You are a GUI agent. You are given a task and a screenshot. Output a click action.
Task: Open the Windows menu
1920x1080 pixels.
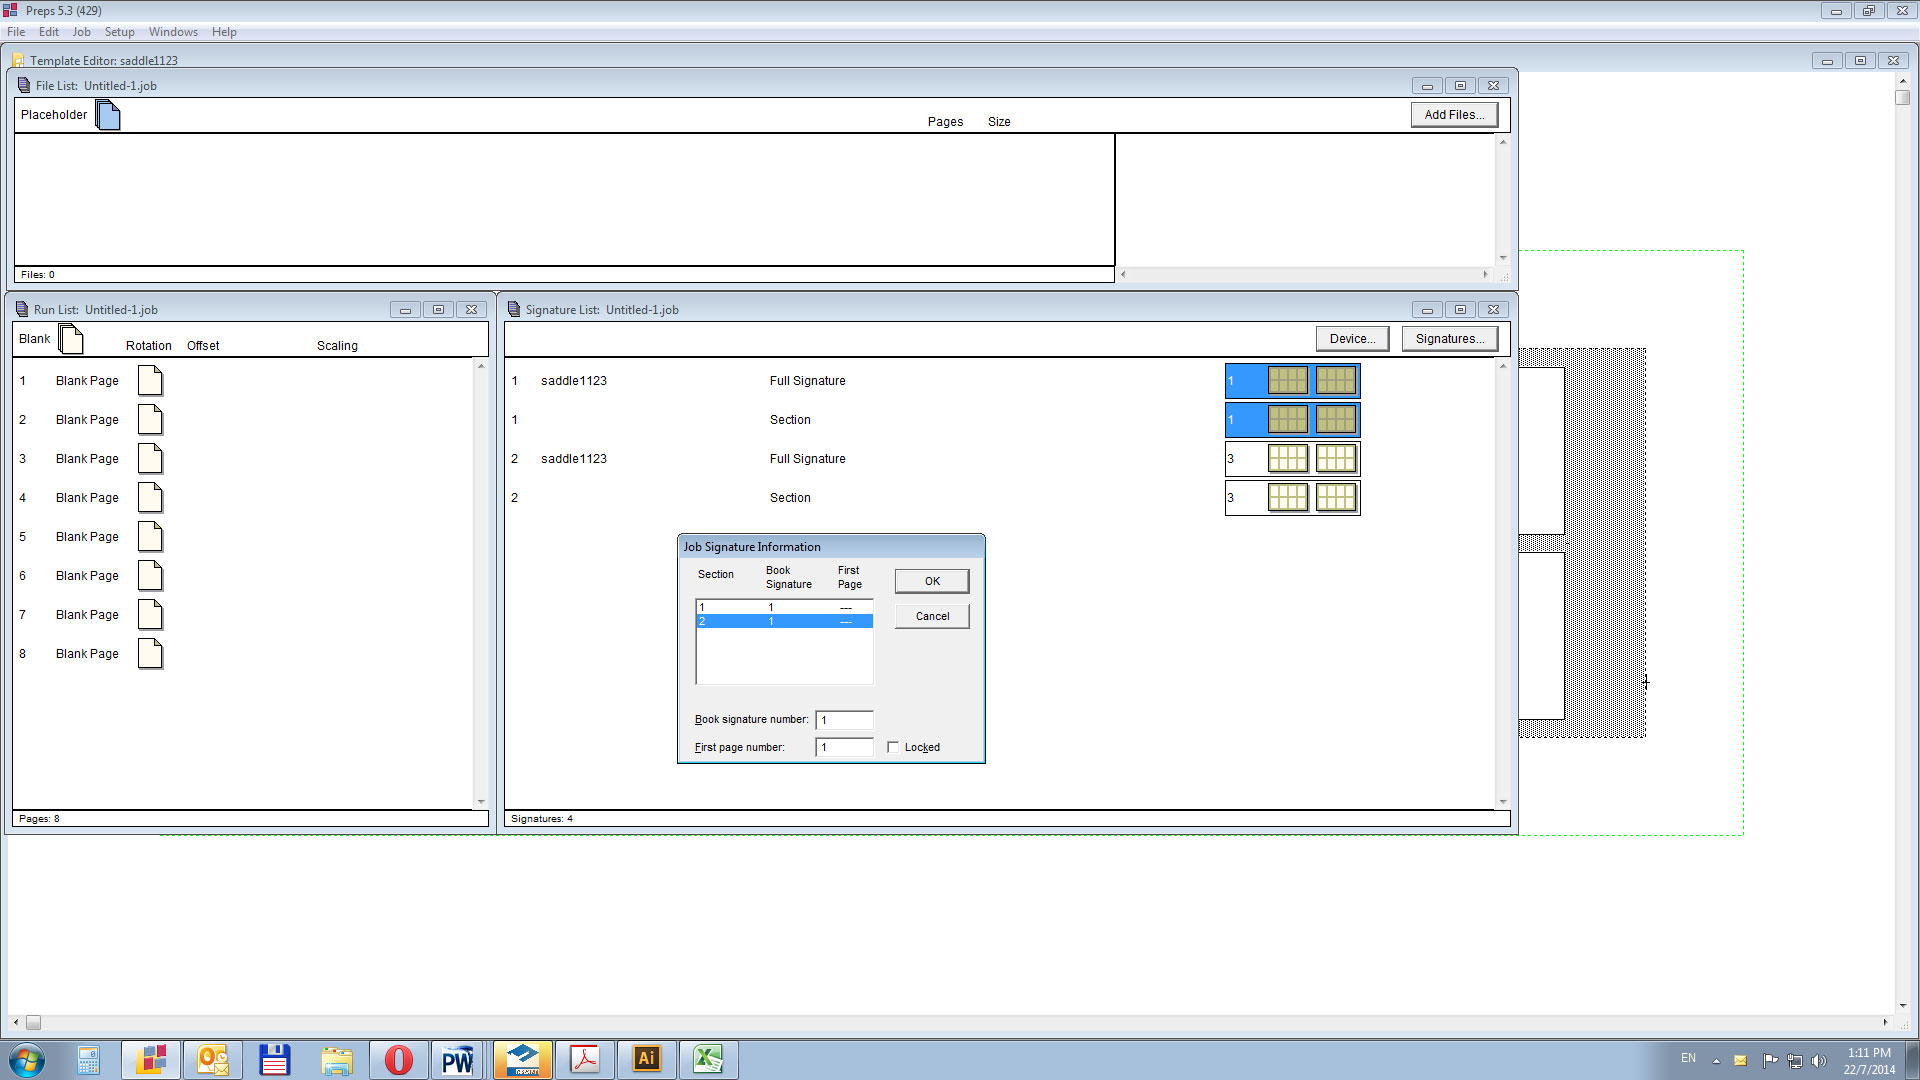tap(173, 32)
